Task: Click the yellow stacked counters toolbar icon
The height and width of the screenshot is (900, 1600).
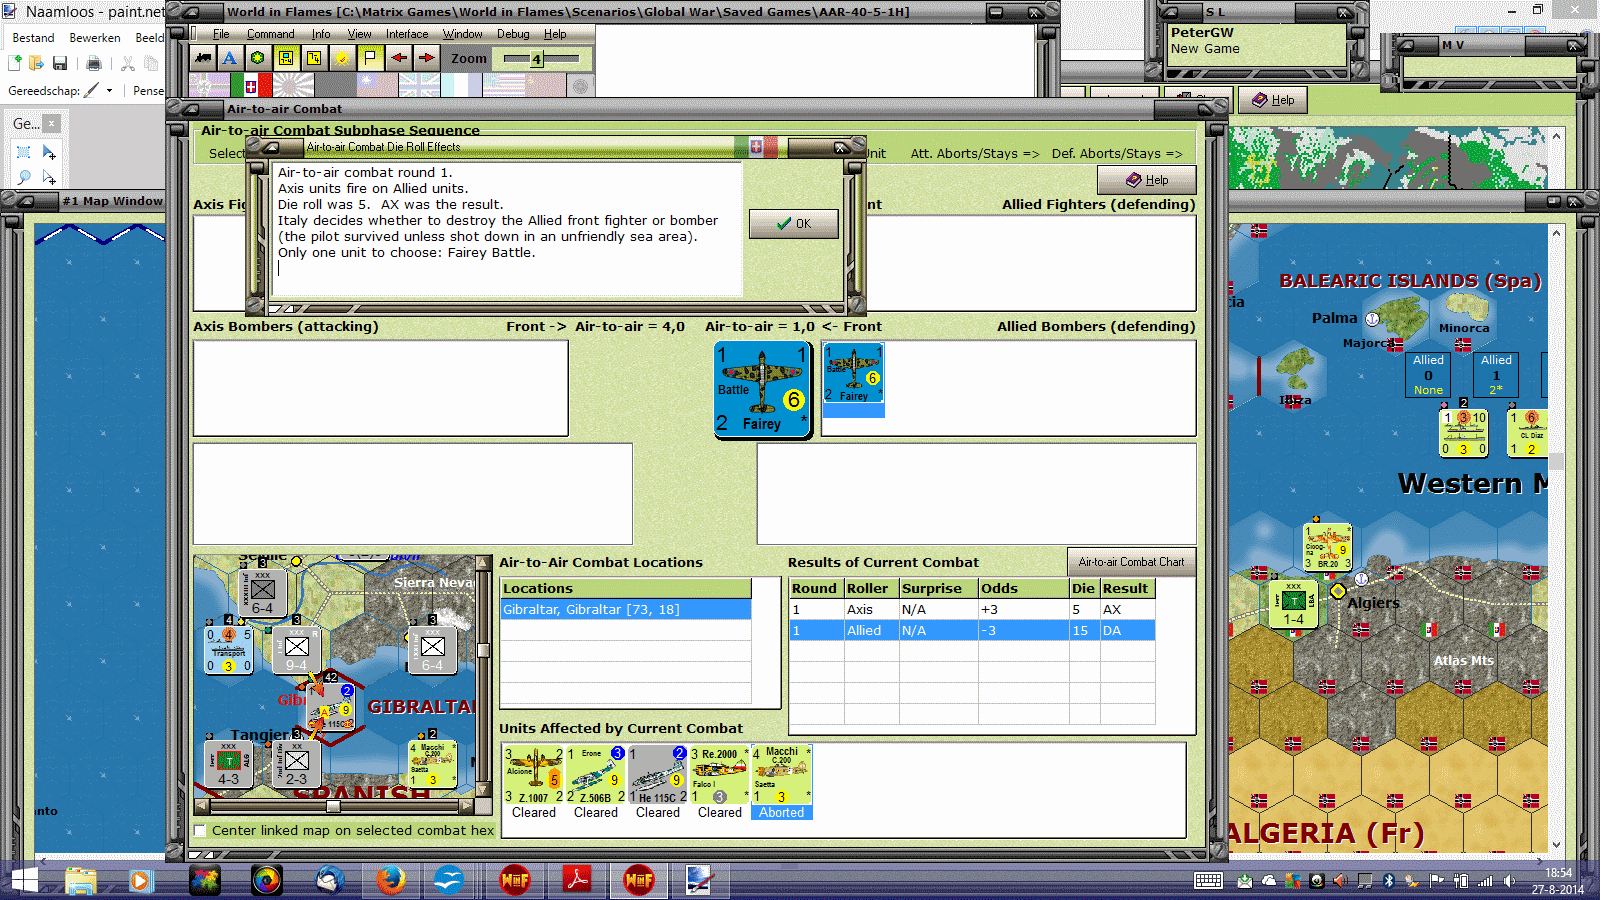Action: tap(314, 58)
